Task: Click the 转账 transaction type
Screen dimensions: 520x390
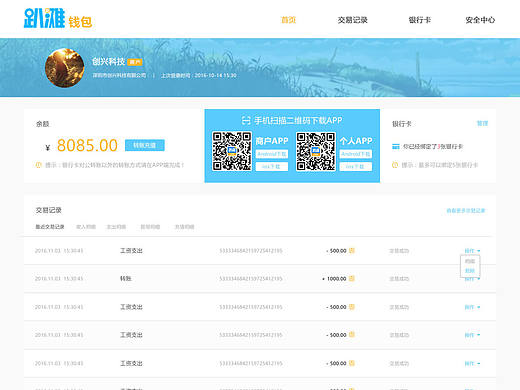Action: [126, 278]
